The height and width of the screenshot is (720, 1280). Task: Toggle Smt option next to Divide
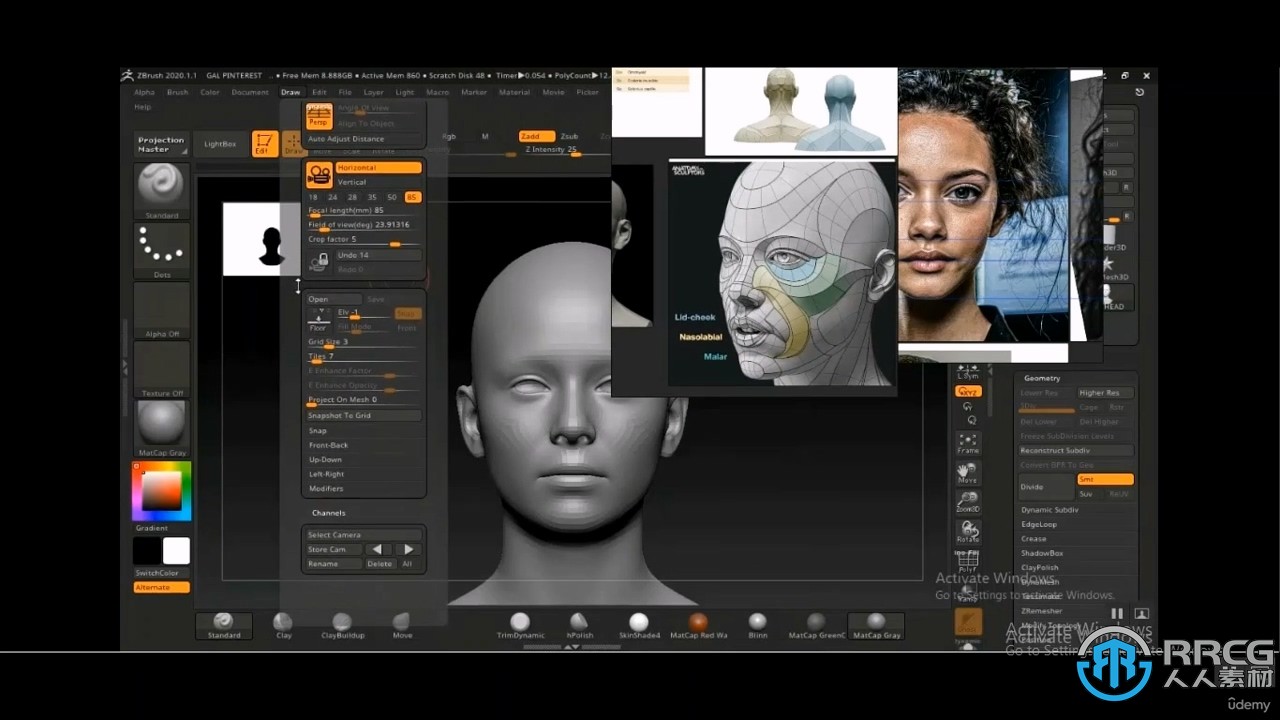(1105, 480)
